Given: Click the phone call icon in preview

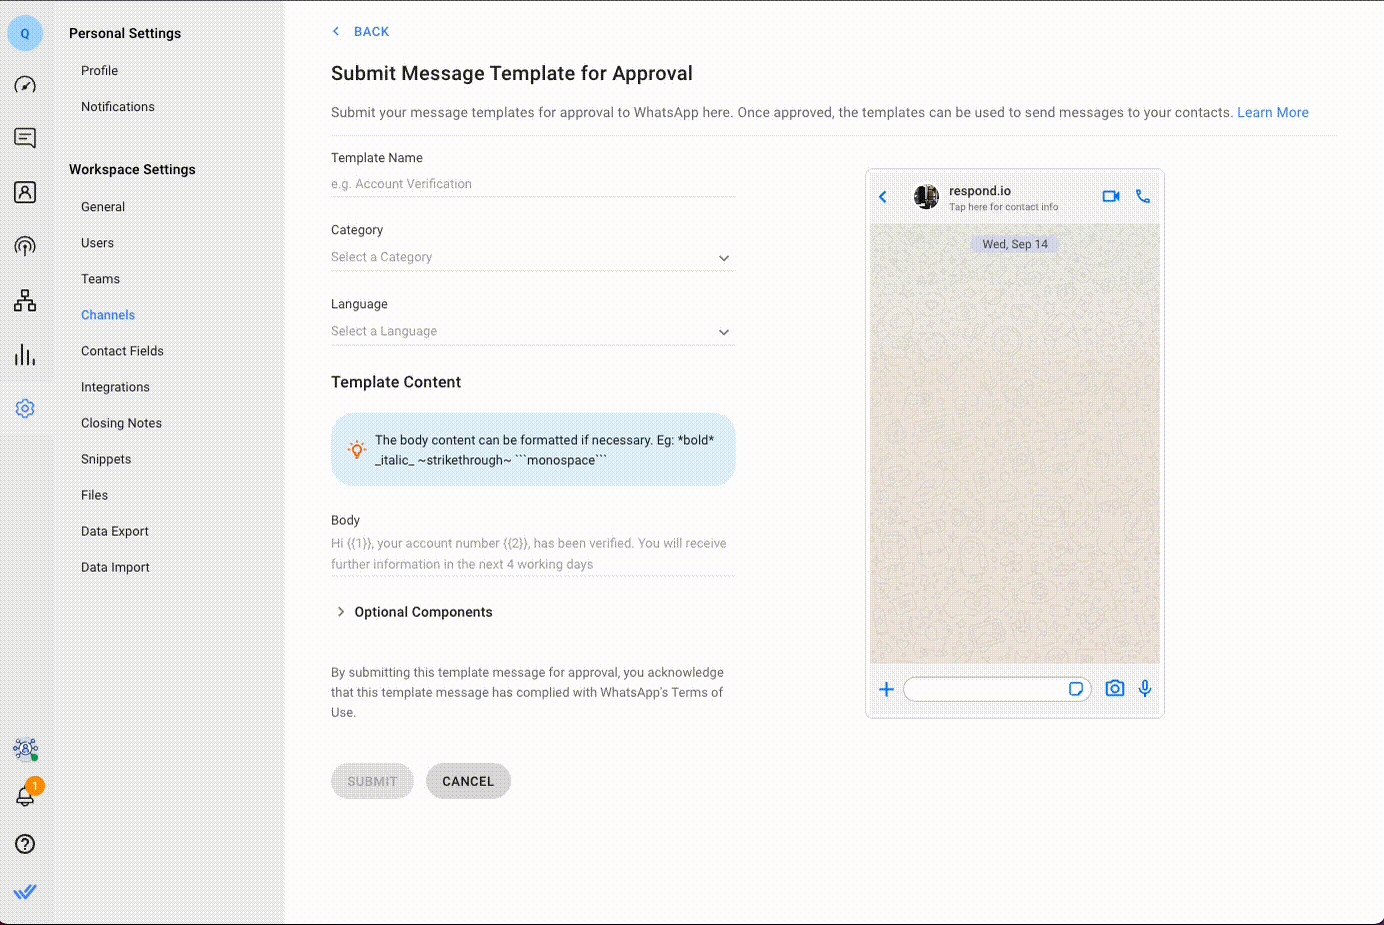Looking at the screenshot, I should pyautogui.click(x=1143, y=196).
